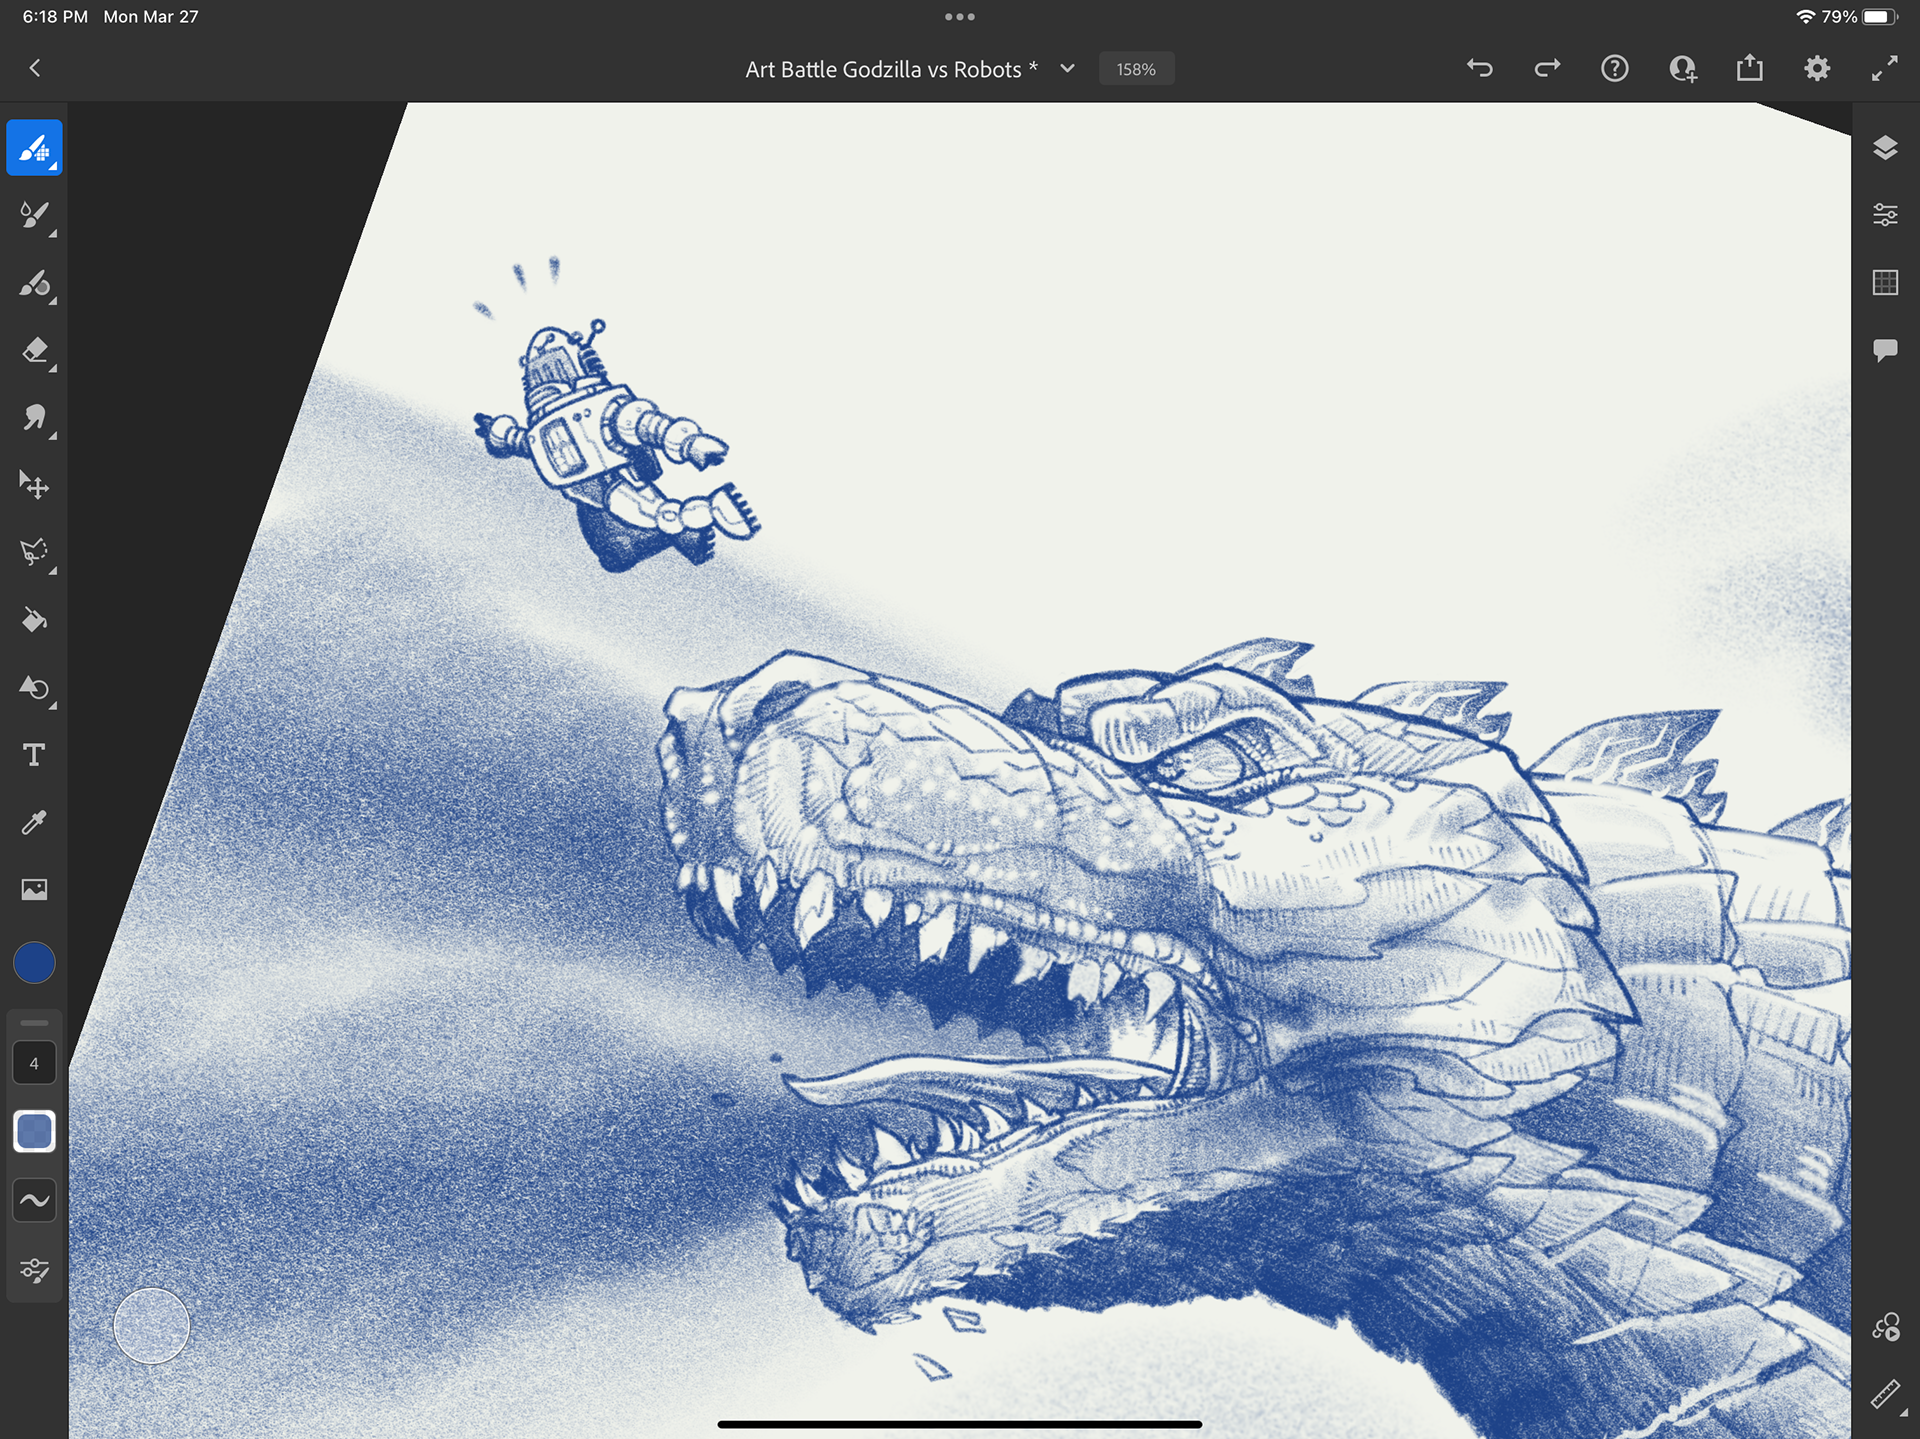The width and height of the screenshot is (1920, 1439).
Task: Open the Ruler drawing aids
Action: point(1886,1394)
